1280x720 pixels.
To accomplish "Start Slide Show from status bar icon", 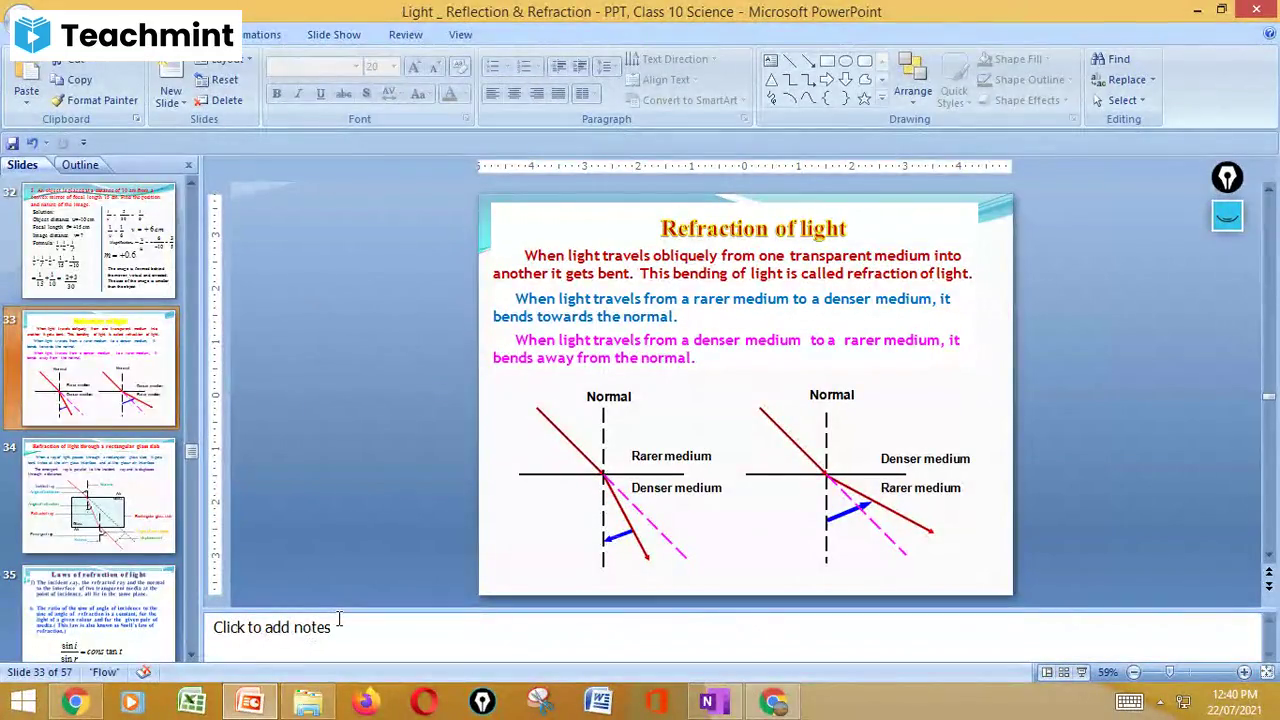I will 1082,672.
